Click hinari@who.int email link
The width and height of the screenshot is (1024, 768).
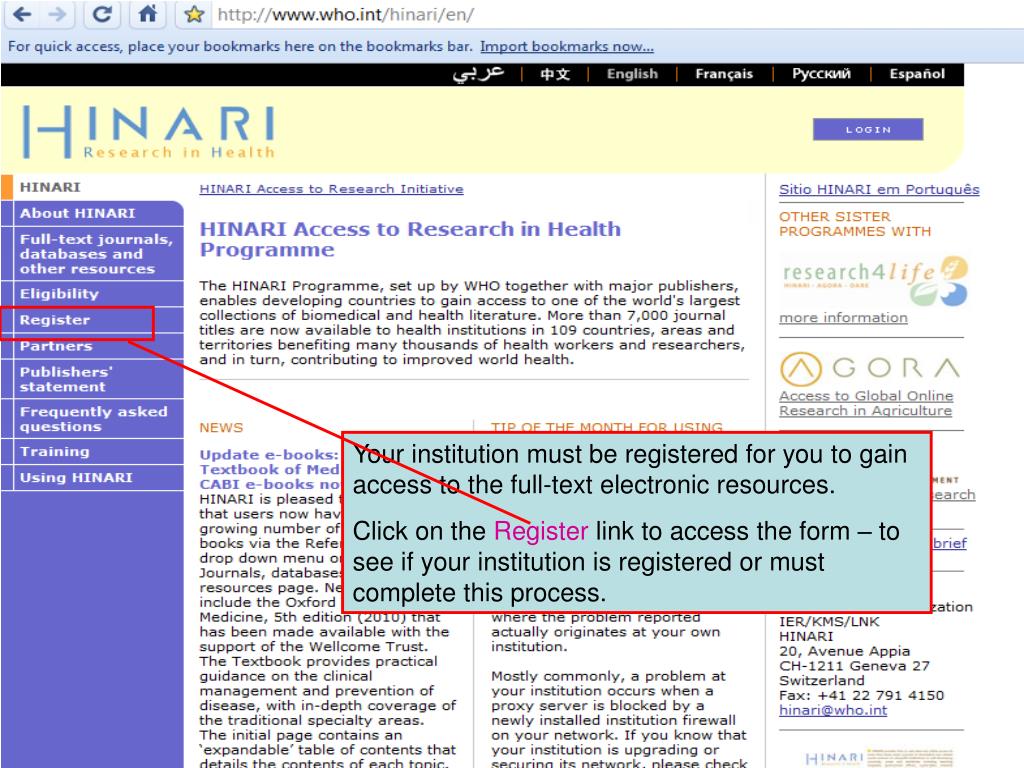(833, 710)
